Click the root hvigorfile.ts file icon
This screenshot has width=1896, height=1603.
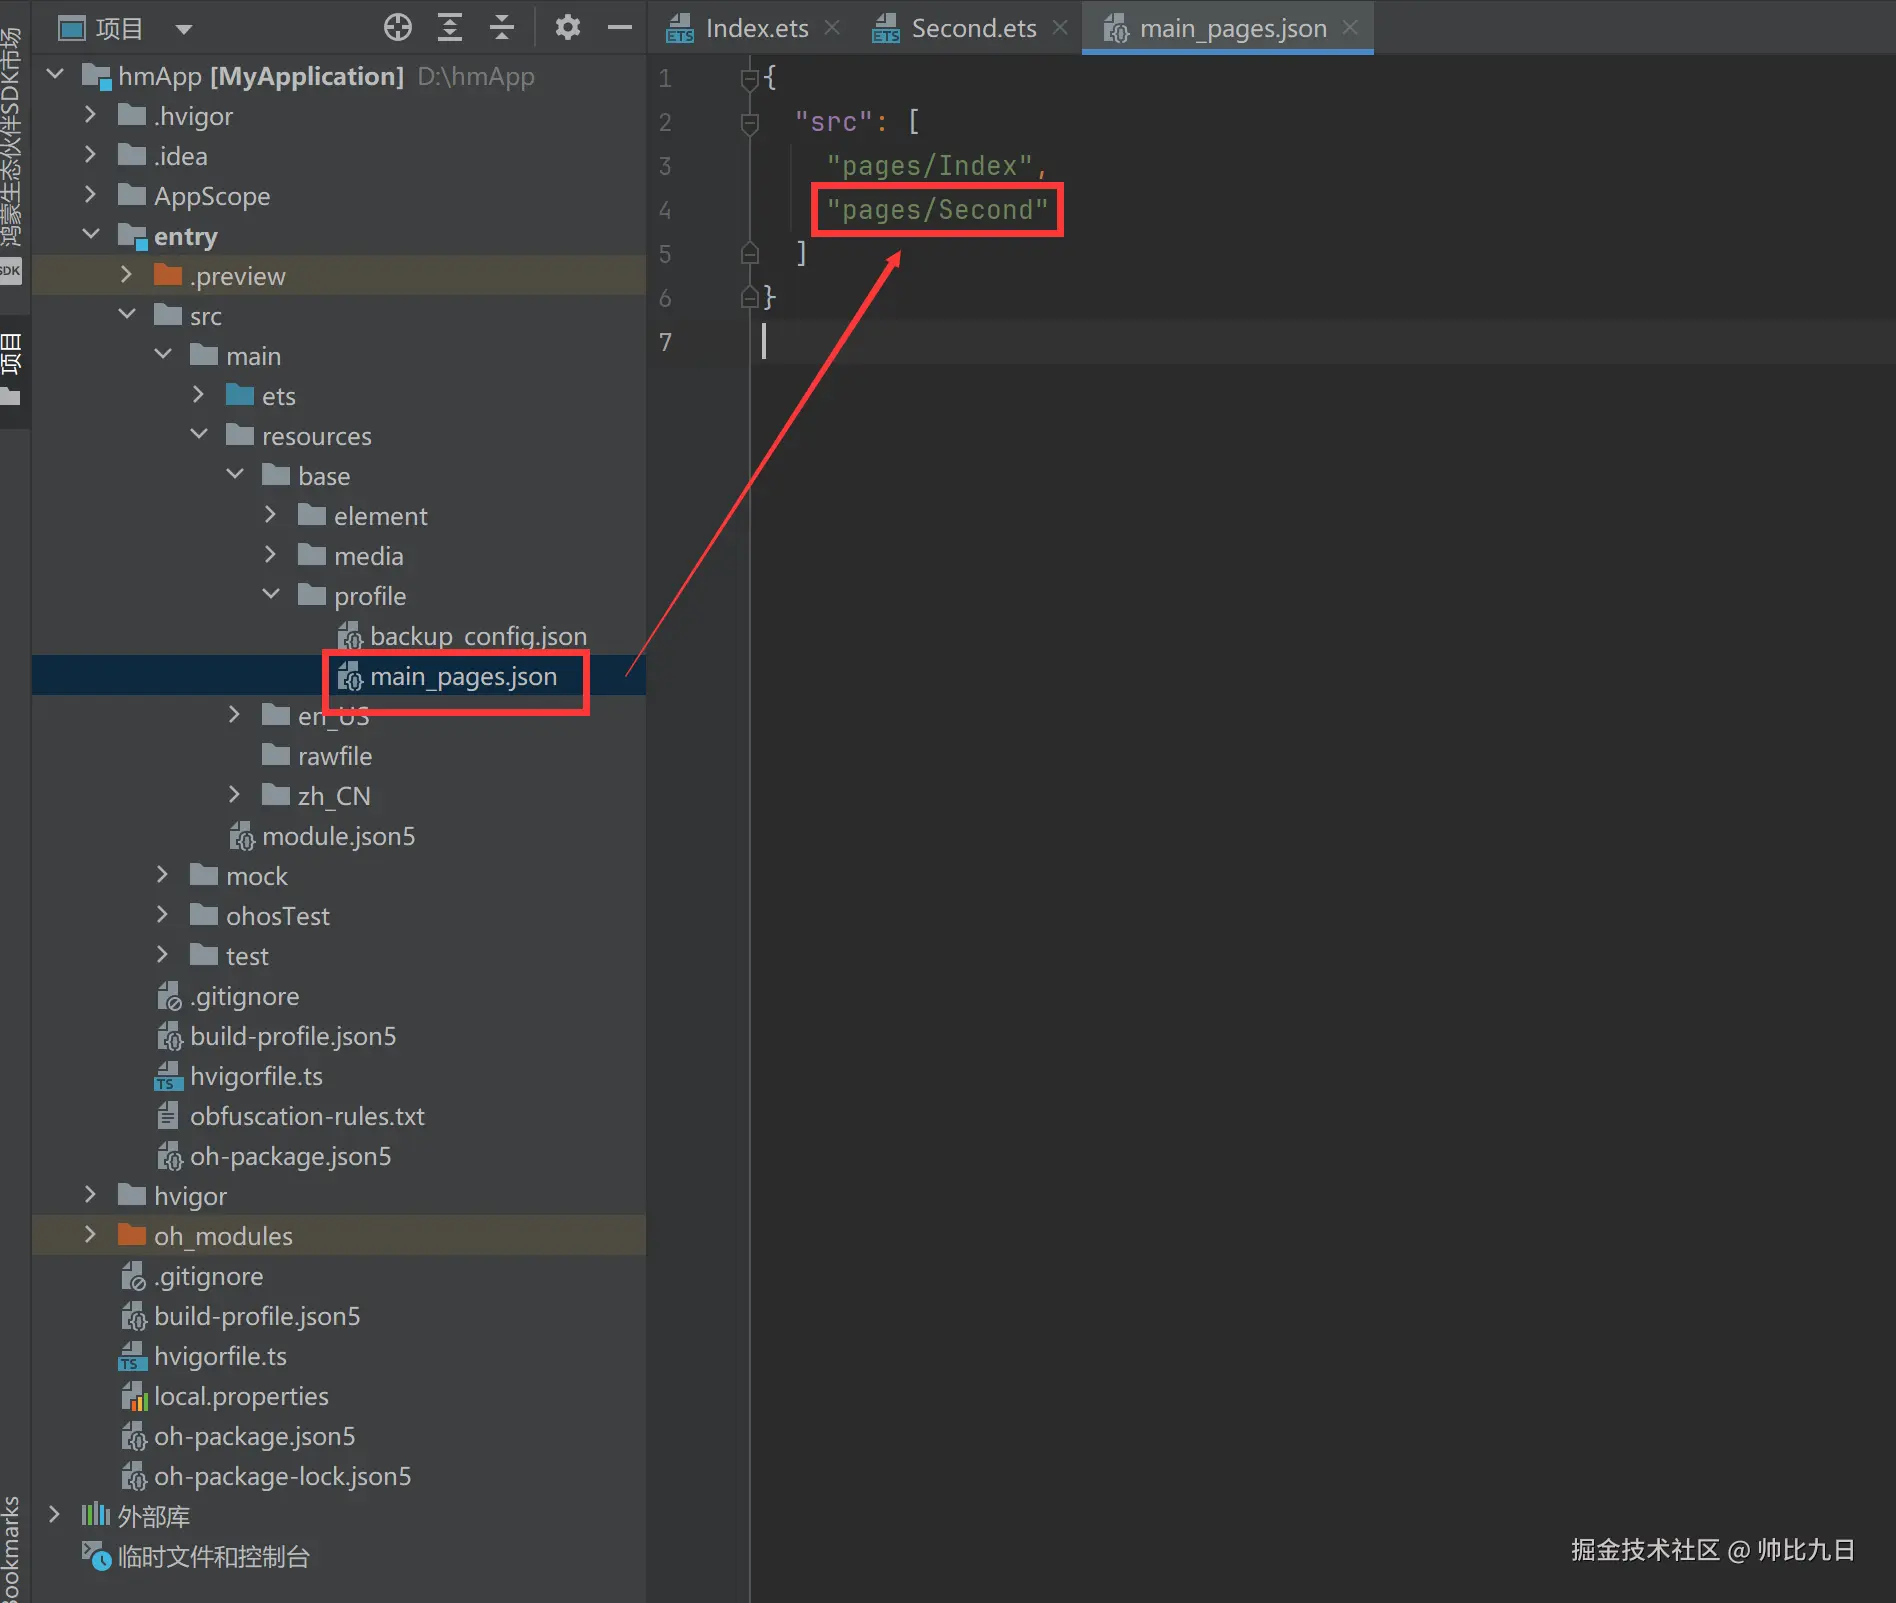pyautogui.click(x=133, y=1356)
